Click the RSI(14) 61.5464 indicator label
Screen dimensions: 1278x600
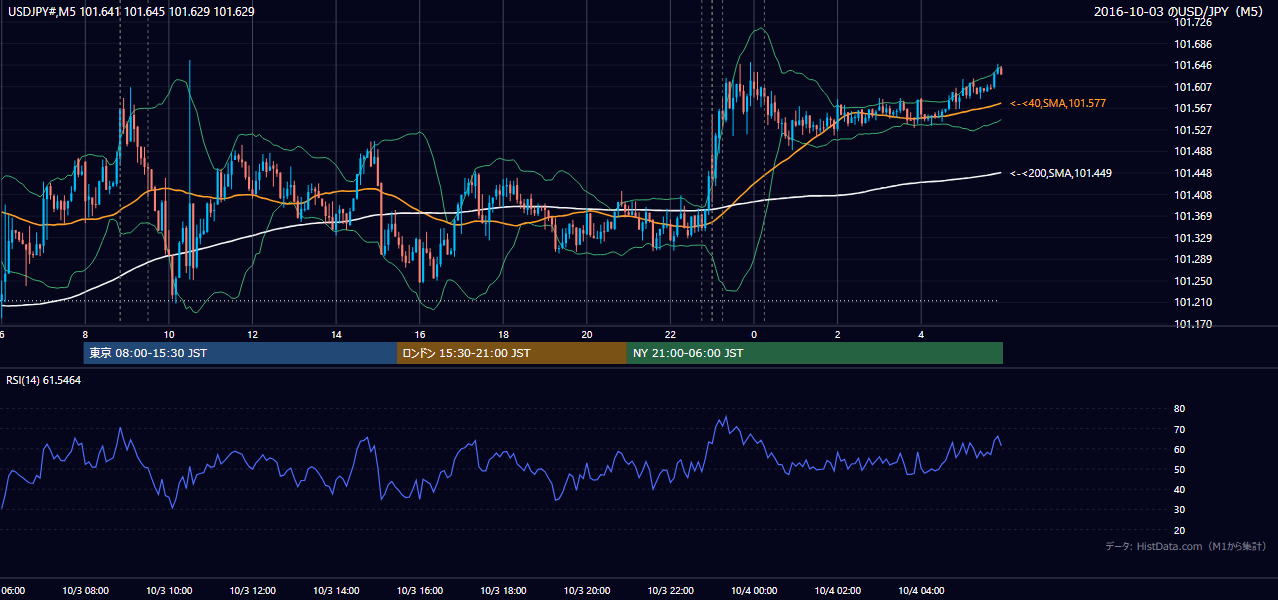tap(44, 380)
